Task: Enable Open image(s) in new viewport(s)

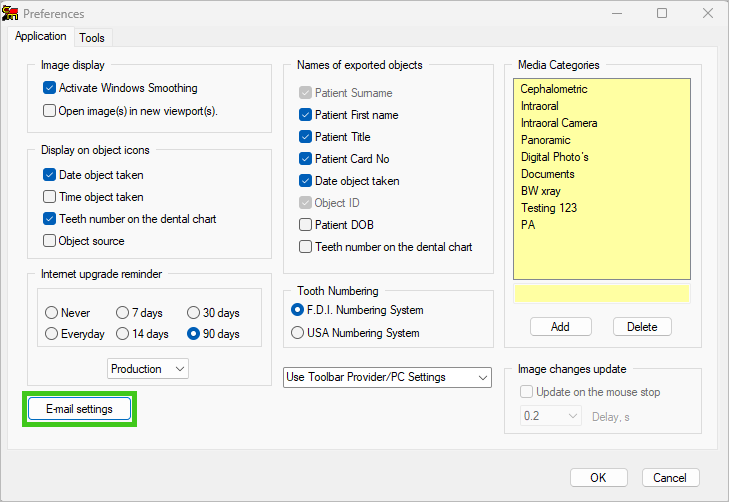Action: coord(49,111)
